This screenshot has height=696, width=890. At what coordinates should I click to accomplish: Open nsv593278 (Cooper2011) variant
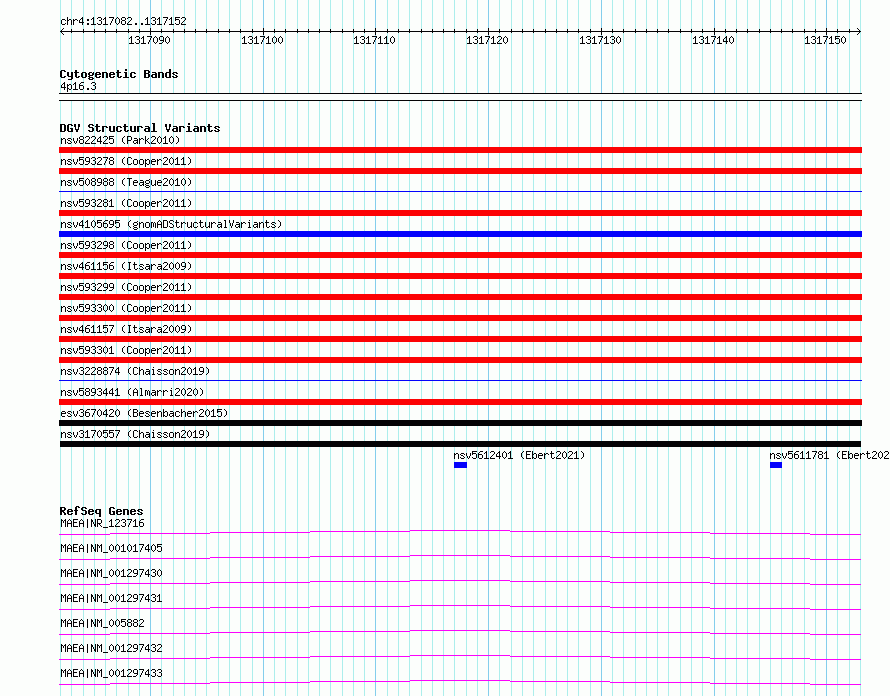[126, 161]
